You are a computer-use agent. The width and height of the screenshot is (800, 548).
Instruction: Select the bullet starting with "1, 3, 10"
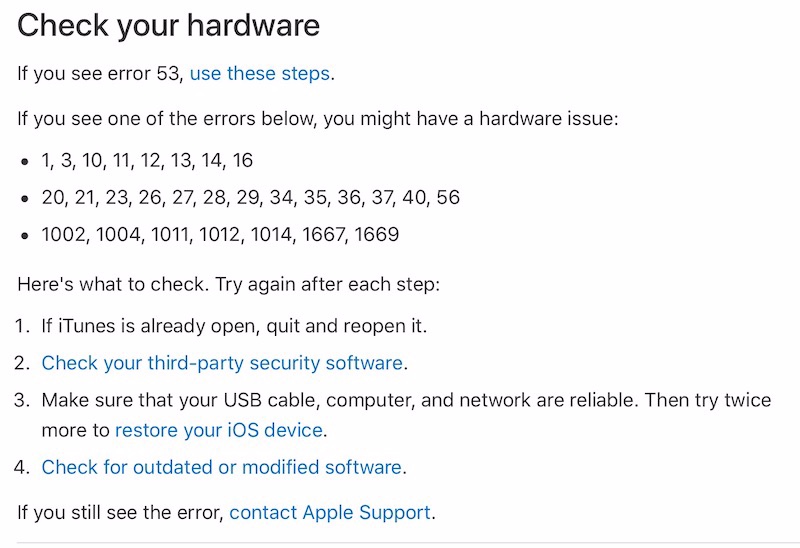pyautogui.click(x=147, y=160)
